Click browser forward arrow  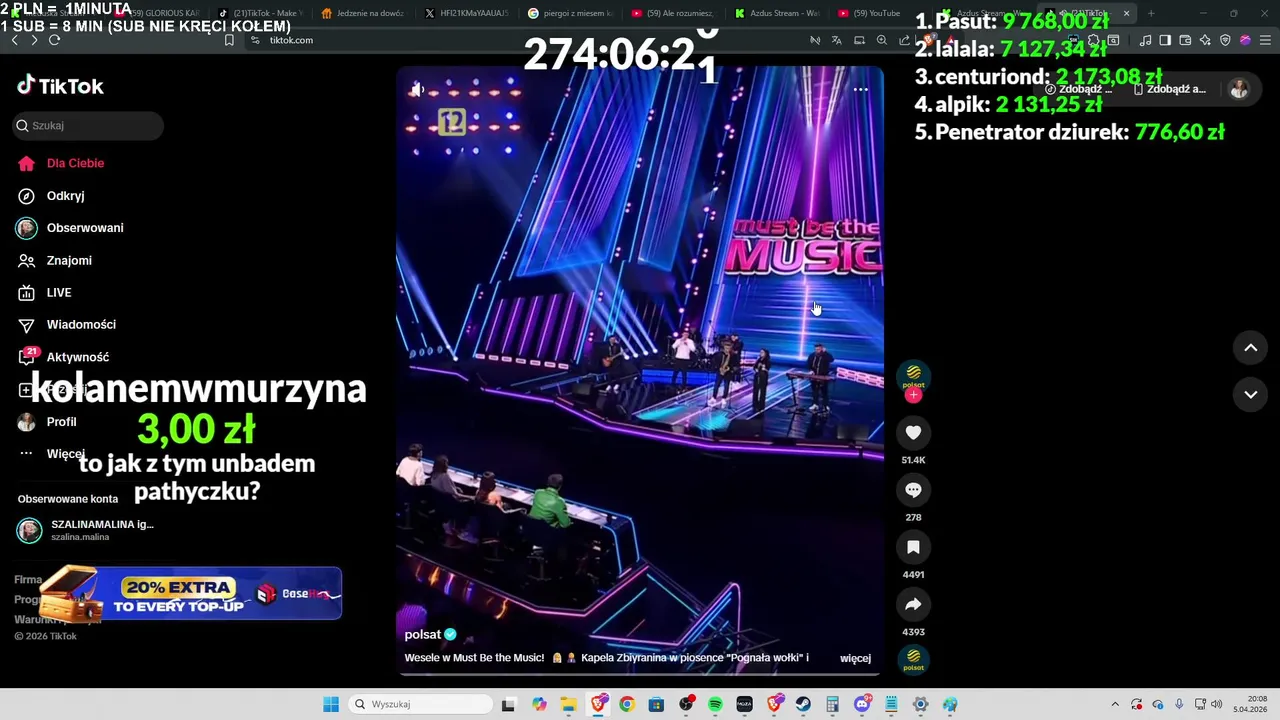tap(34, 40)
